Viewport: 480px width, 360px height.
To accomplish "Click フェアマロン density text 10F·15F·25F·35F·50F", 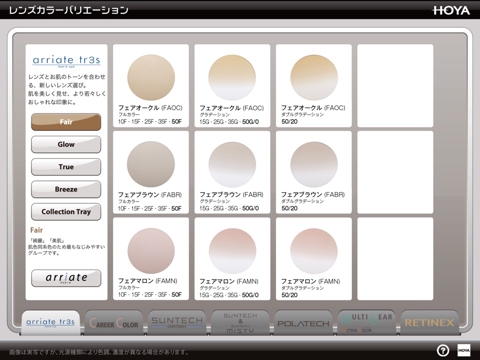I will coord(150,295).
